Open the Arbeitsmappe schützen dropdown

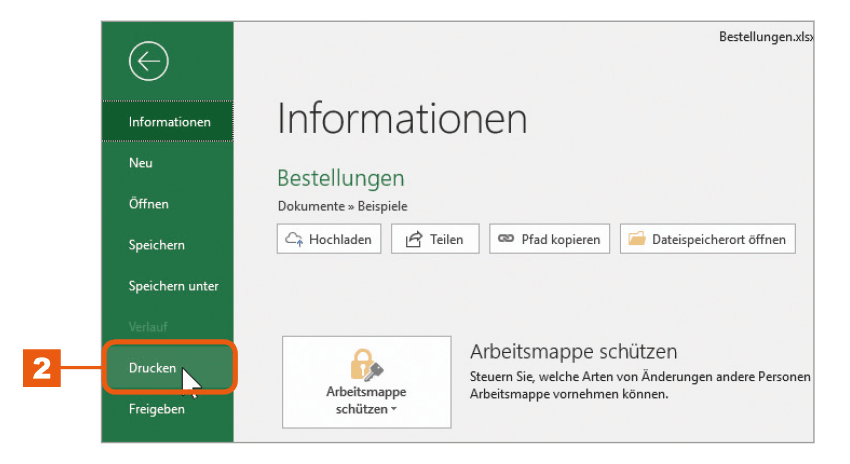coord(366,382)
